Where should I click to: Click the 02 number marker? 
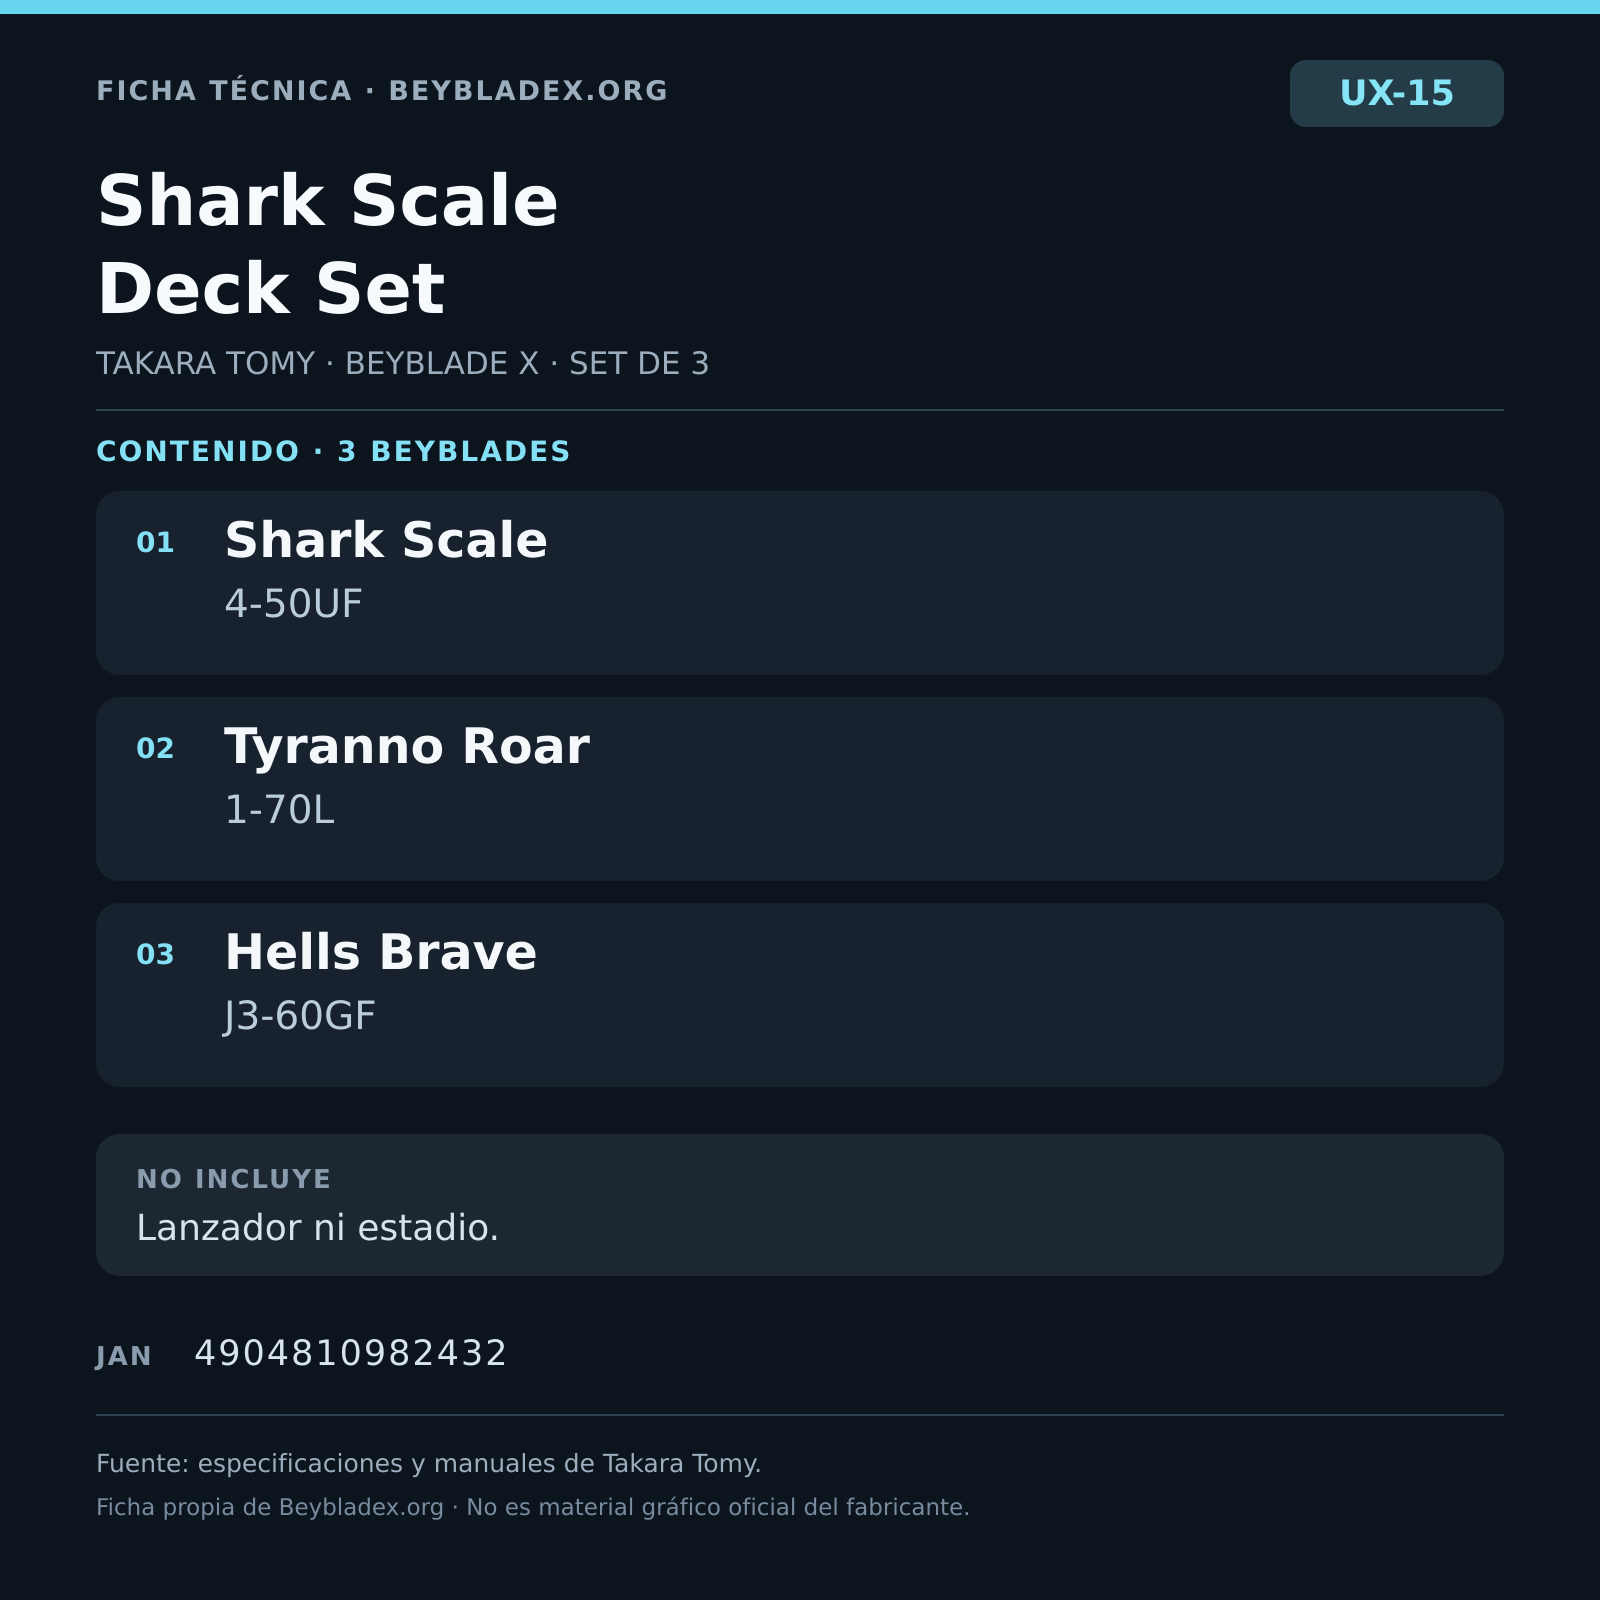(x=155, y=749)
